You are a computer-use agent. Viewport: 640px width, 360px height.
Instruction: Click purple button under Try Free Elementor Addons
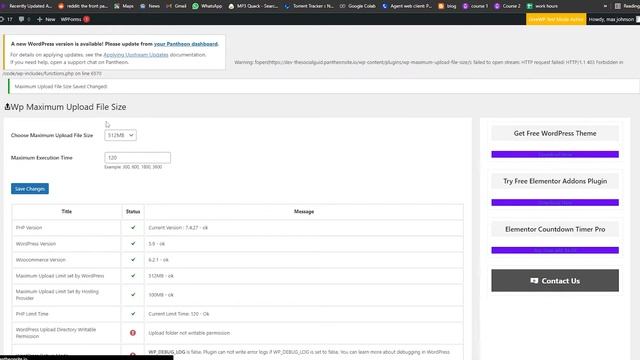coord(555,202)
